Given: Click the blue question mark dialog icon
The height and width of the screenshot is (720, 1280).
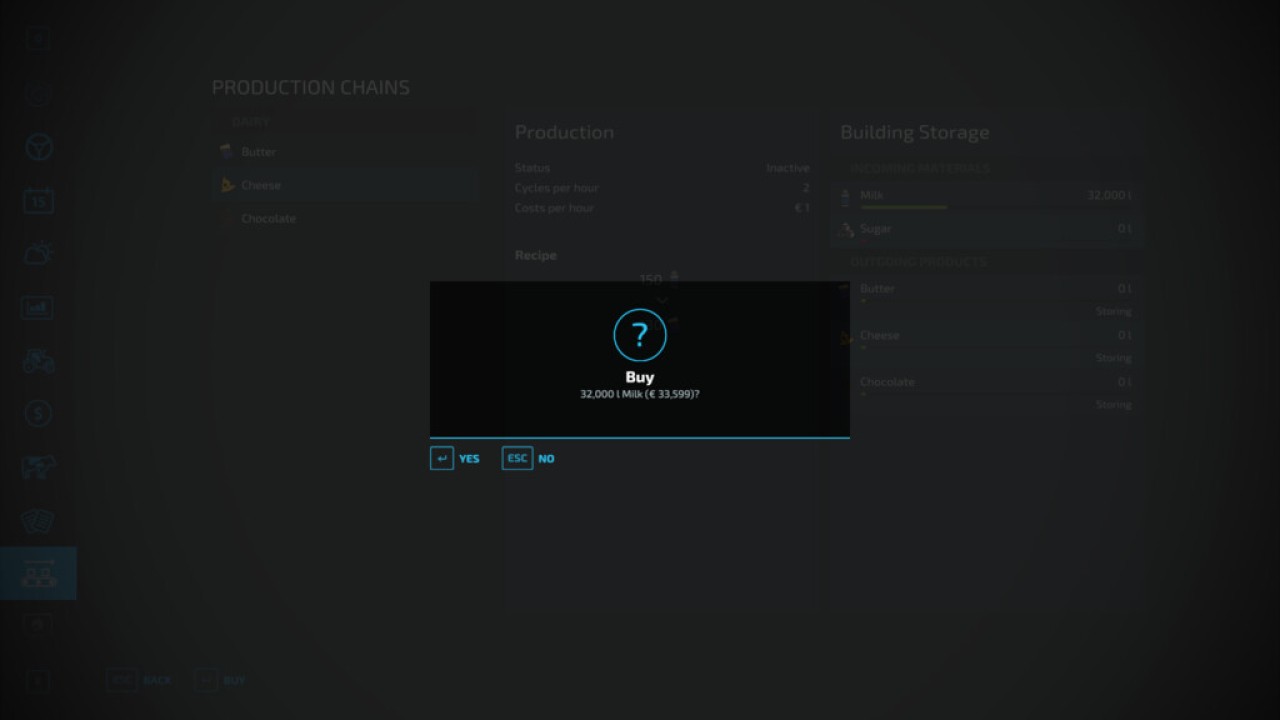Looking at the screenshot, I should (x=640, y=335).
